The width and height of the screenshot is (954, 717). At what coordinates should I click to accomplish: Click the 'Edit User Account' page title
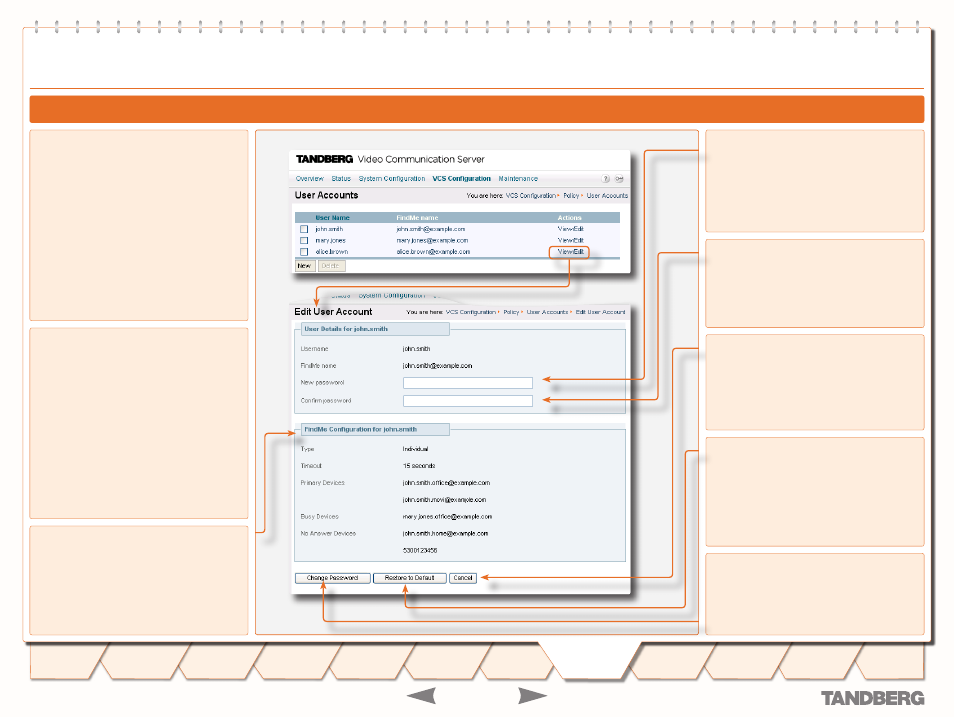[x=333, y=312]
